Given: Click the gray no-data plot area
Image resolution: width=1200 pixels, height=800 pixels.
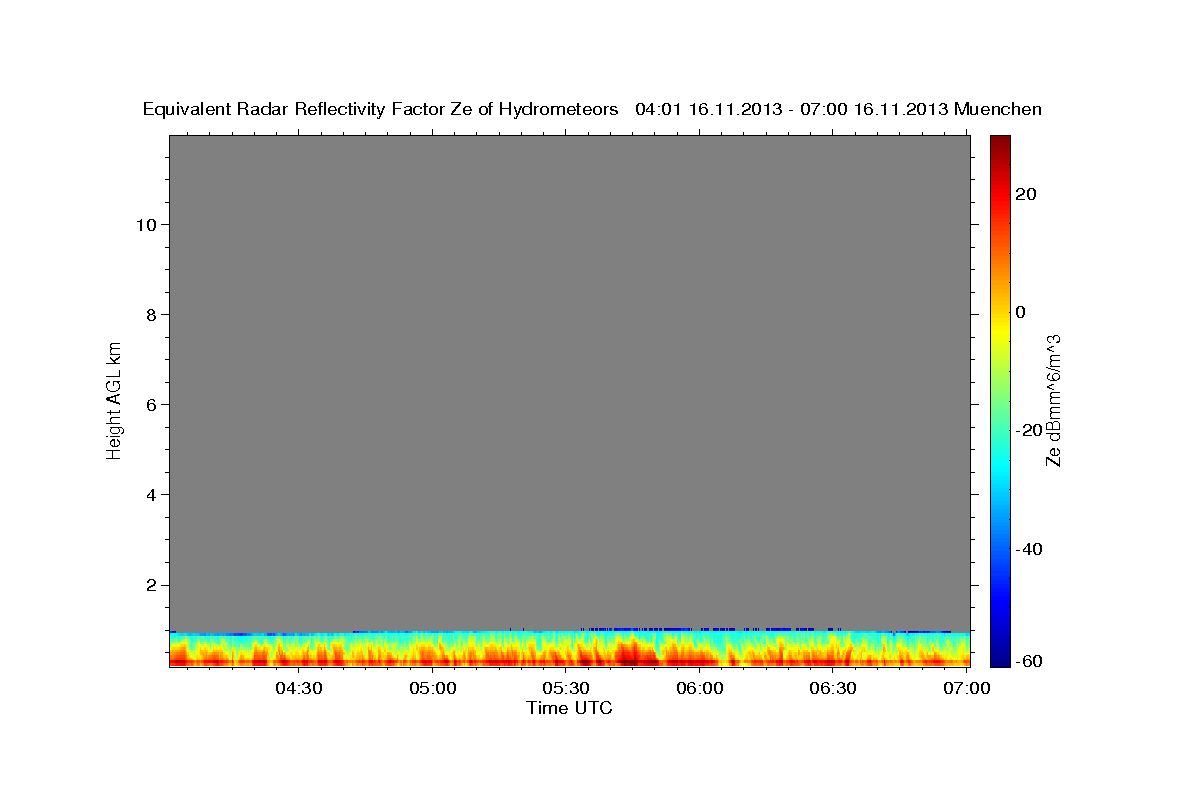Looking at the screenshot, I should pos(569,383).
